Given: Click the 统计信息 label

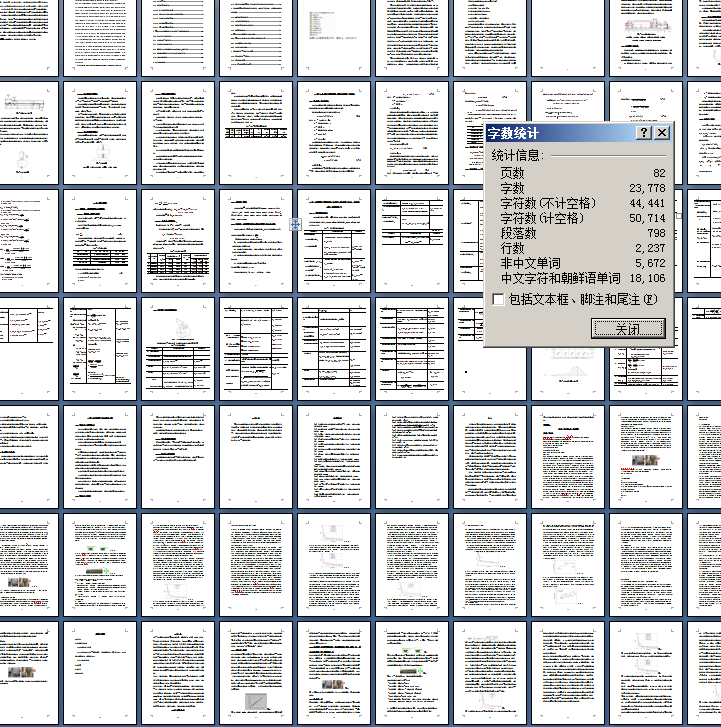Looking at the screenshot, I should (x=517, y=155).
